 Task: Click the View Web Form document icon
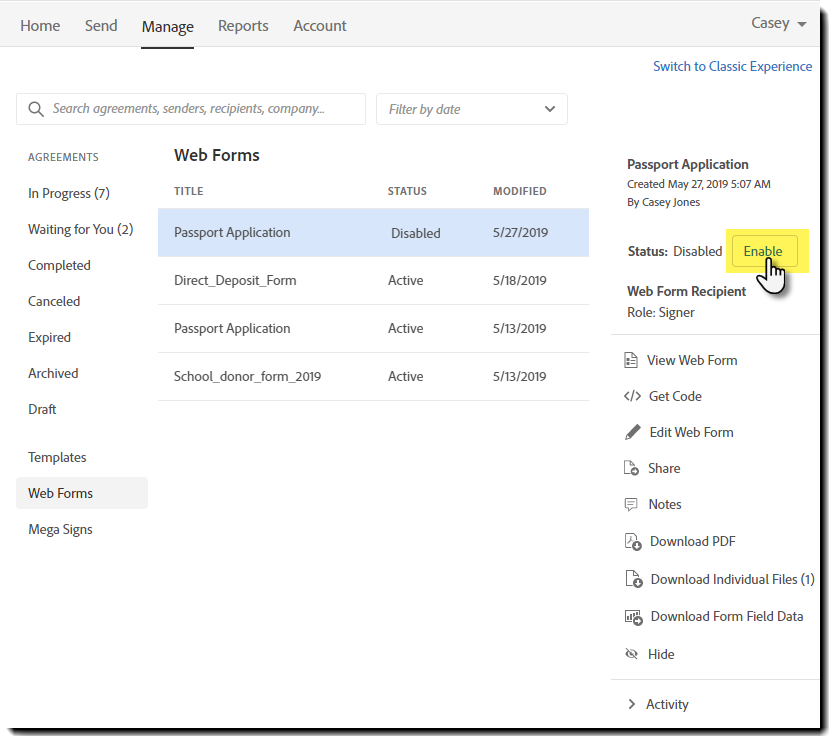click(631, 360)
